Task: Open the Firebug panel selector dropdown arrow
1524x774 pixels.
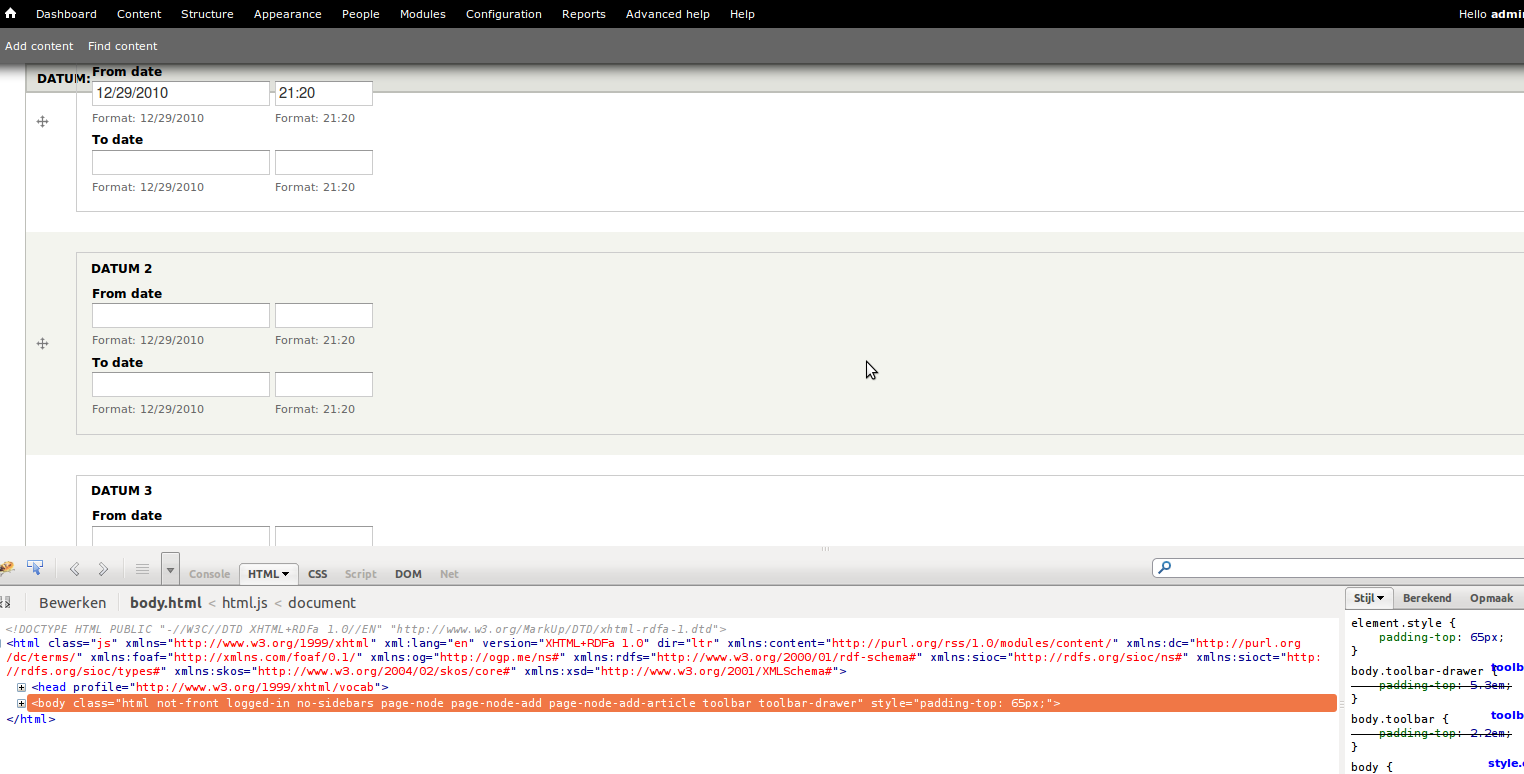Action: (x=170, y=570)
